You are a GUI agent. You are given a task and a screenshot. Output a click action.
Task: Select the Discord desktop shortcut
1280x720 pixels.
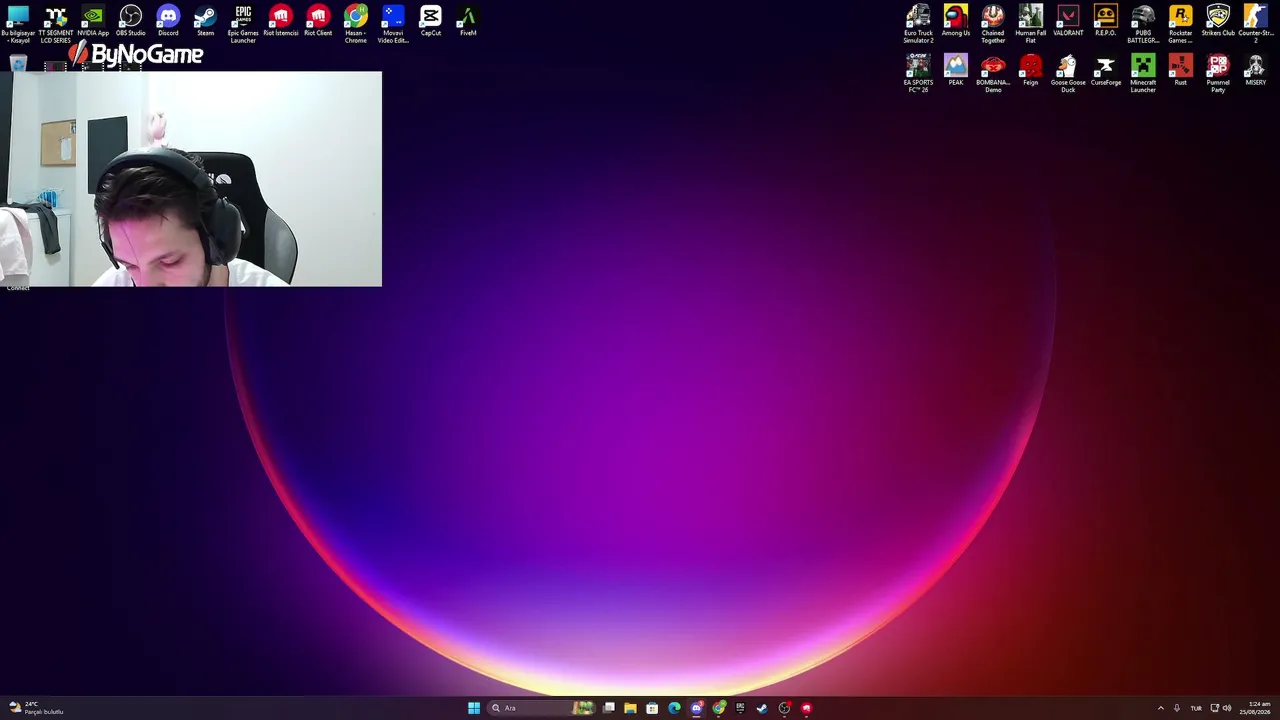coord(168,21)
